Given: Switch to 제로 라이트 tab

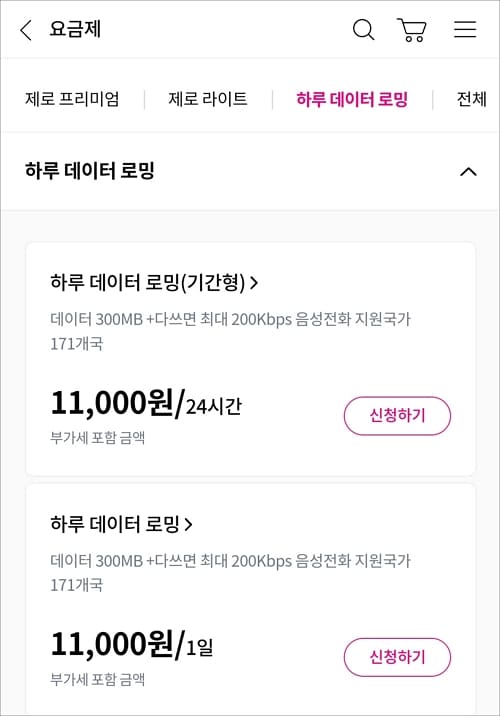Looking at the screenshot, I should tap(208, 99).
